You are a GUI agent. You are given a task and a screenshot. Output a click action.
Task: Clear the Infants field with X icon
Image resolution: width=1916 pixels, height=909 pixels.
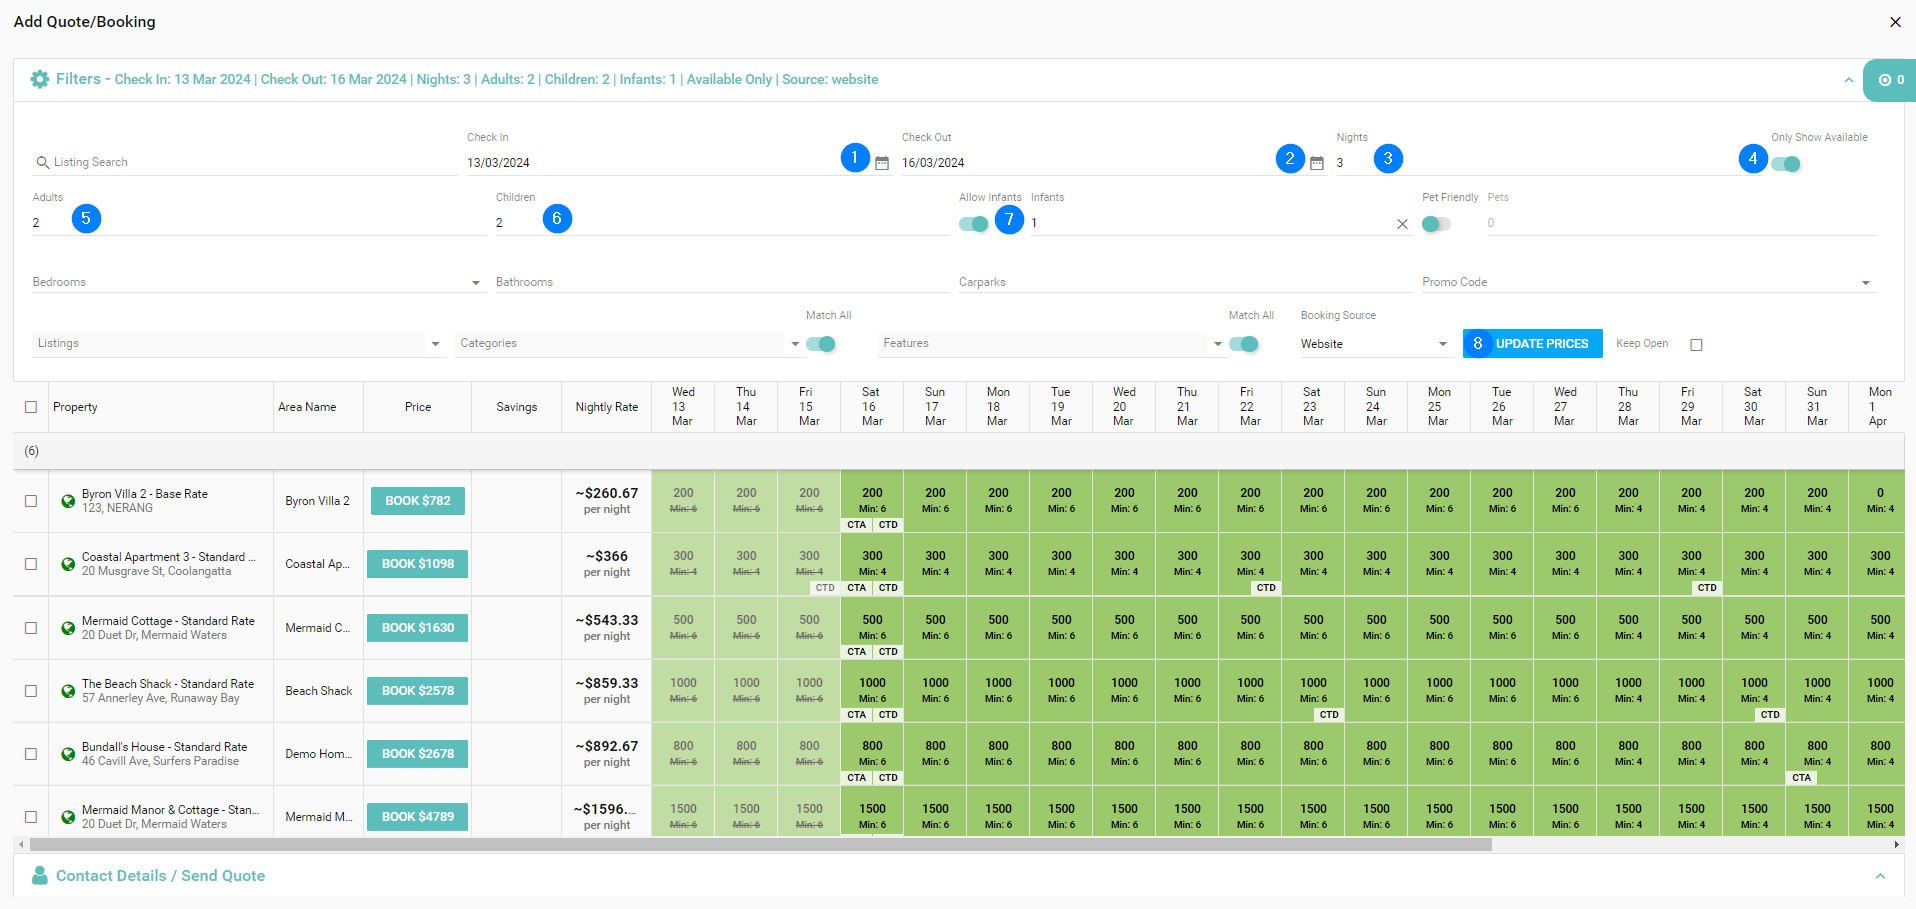1402,224
